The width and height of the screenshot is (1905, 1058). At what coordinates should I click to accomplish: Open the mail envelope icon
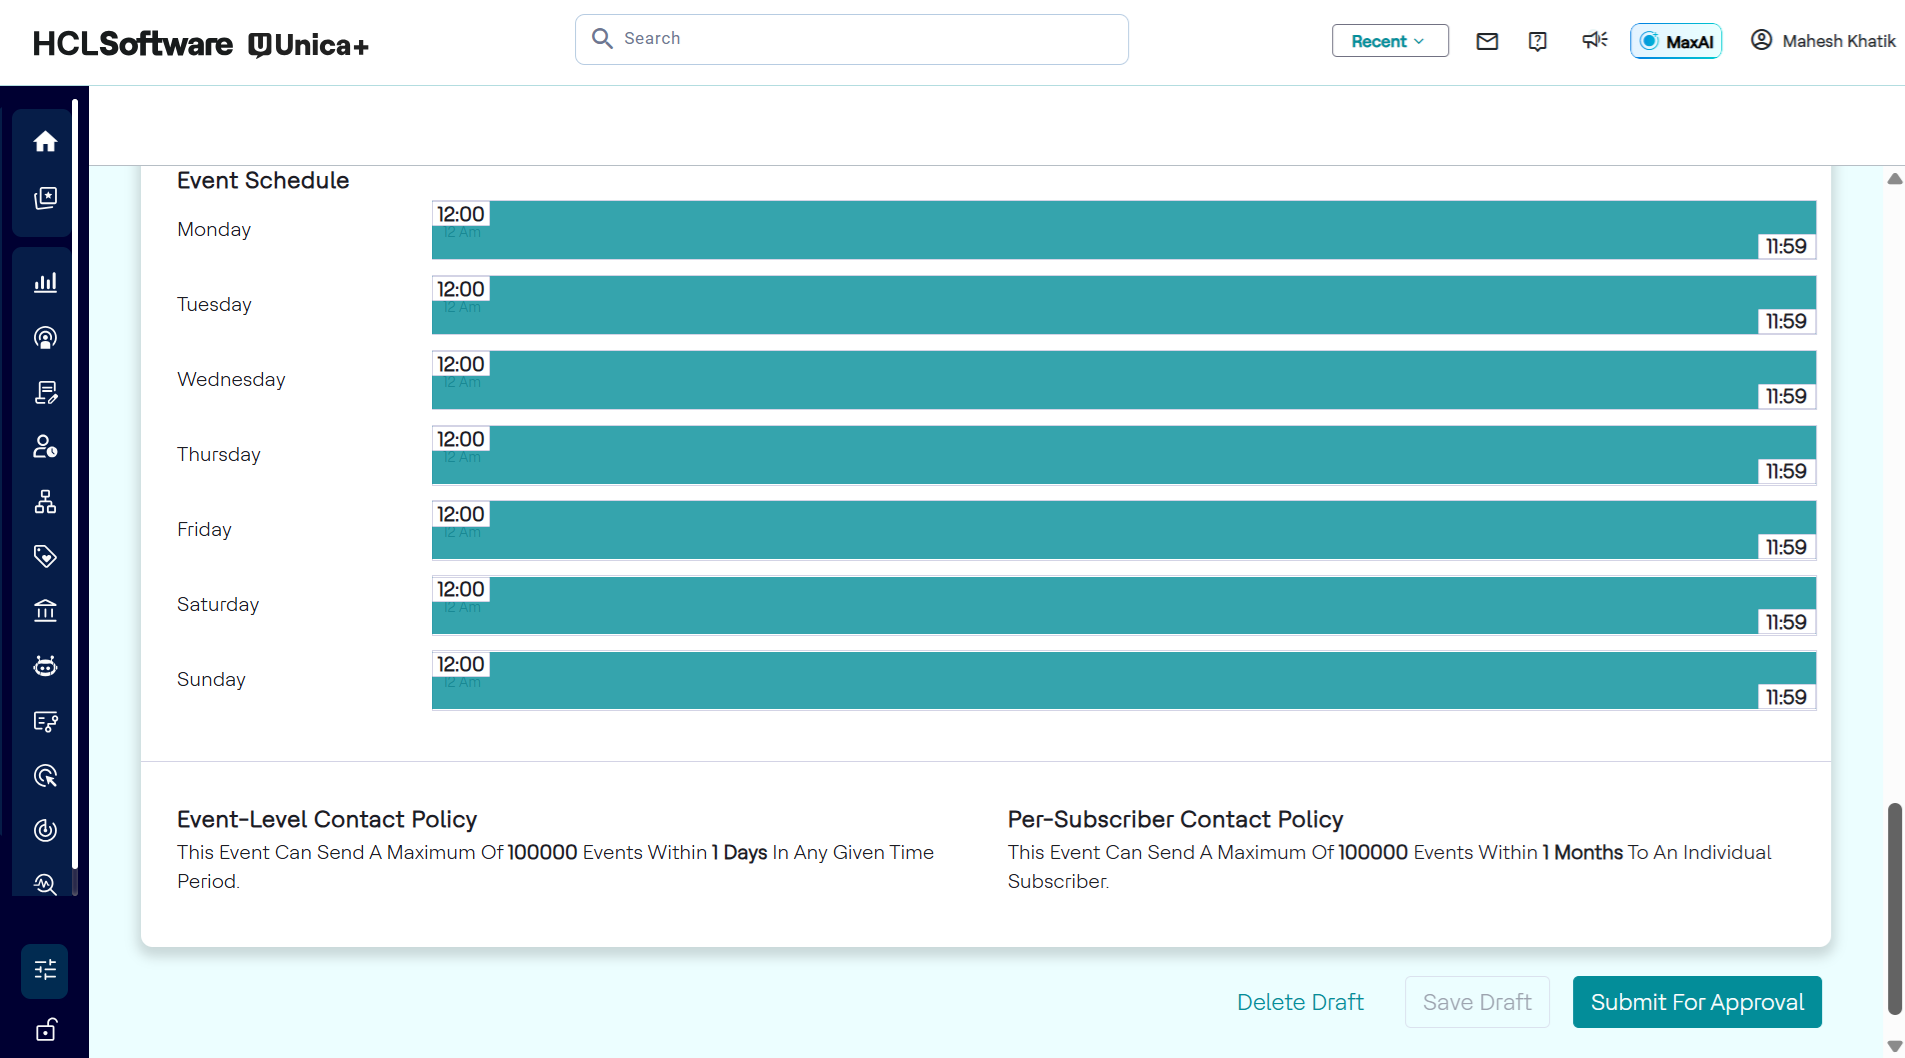point(1487,41)
